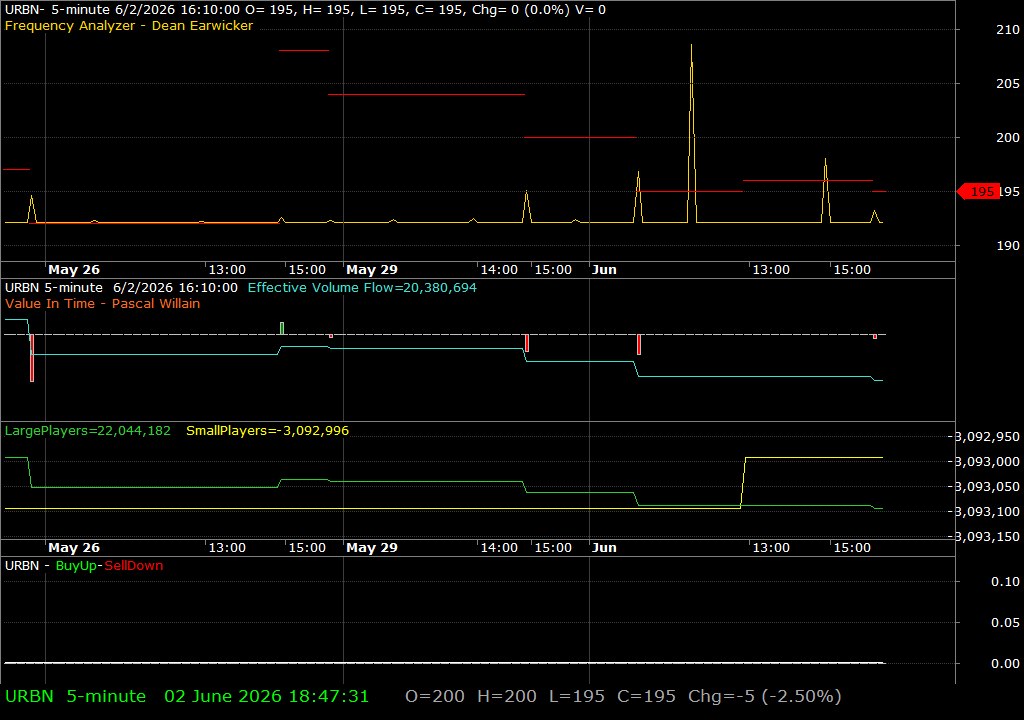The image size is (1024, 720).
Task: Click the tallest yellow price spike on the Jun session
Action: pyautogui.click(x=692, y=131)
